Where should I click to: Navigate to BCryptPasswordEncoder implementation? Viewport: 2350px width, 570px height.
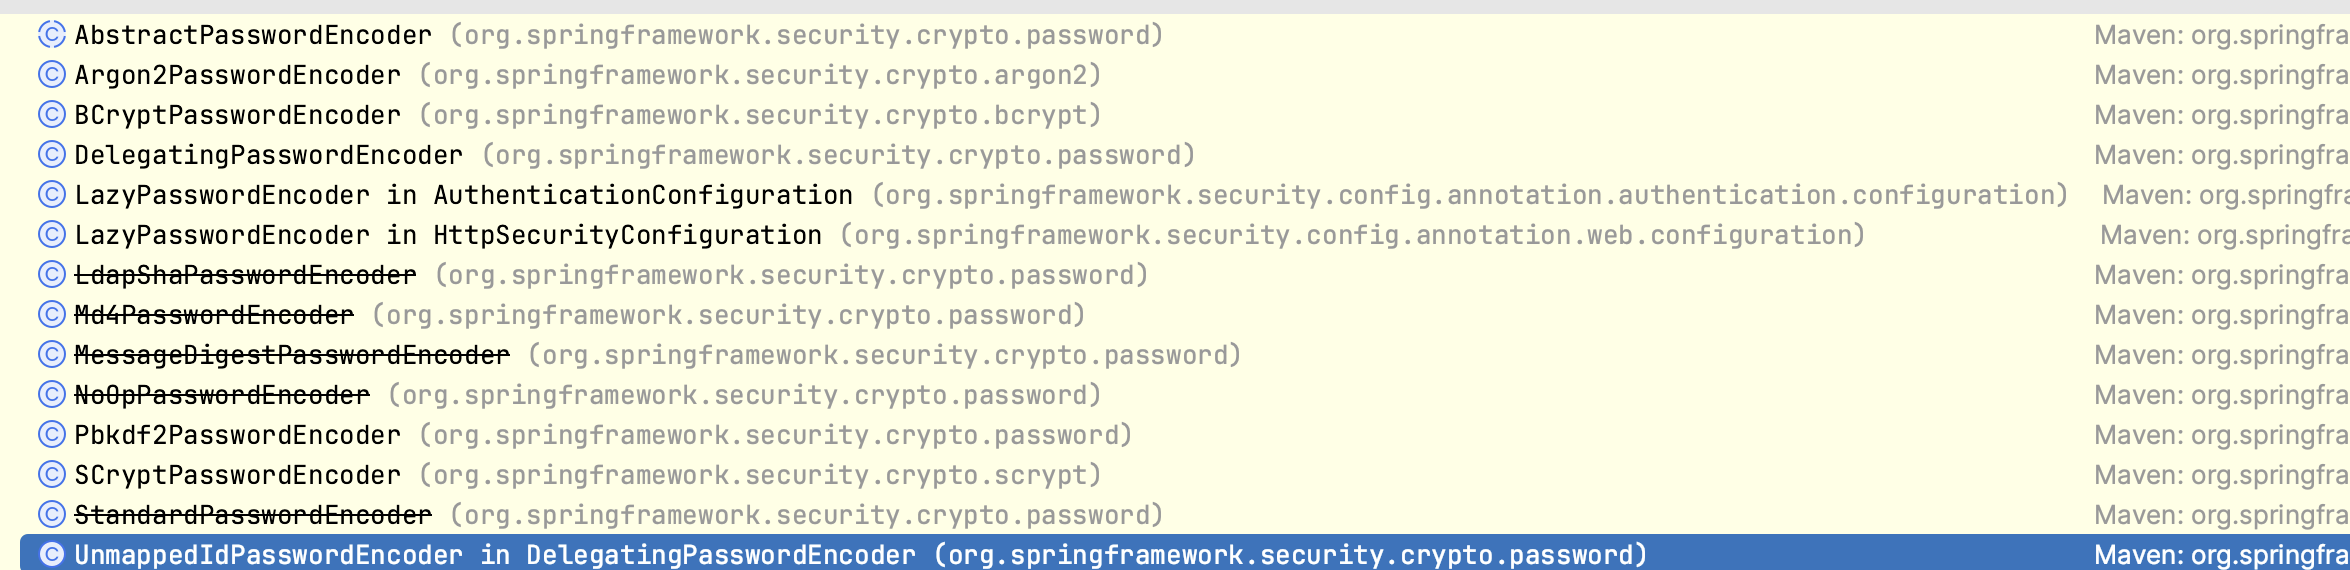[1185, 115]
